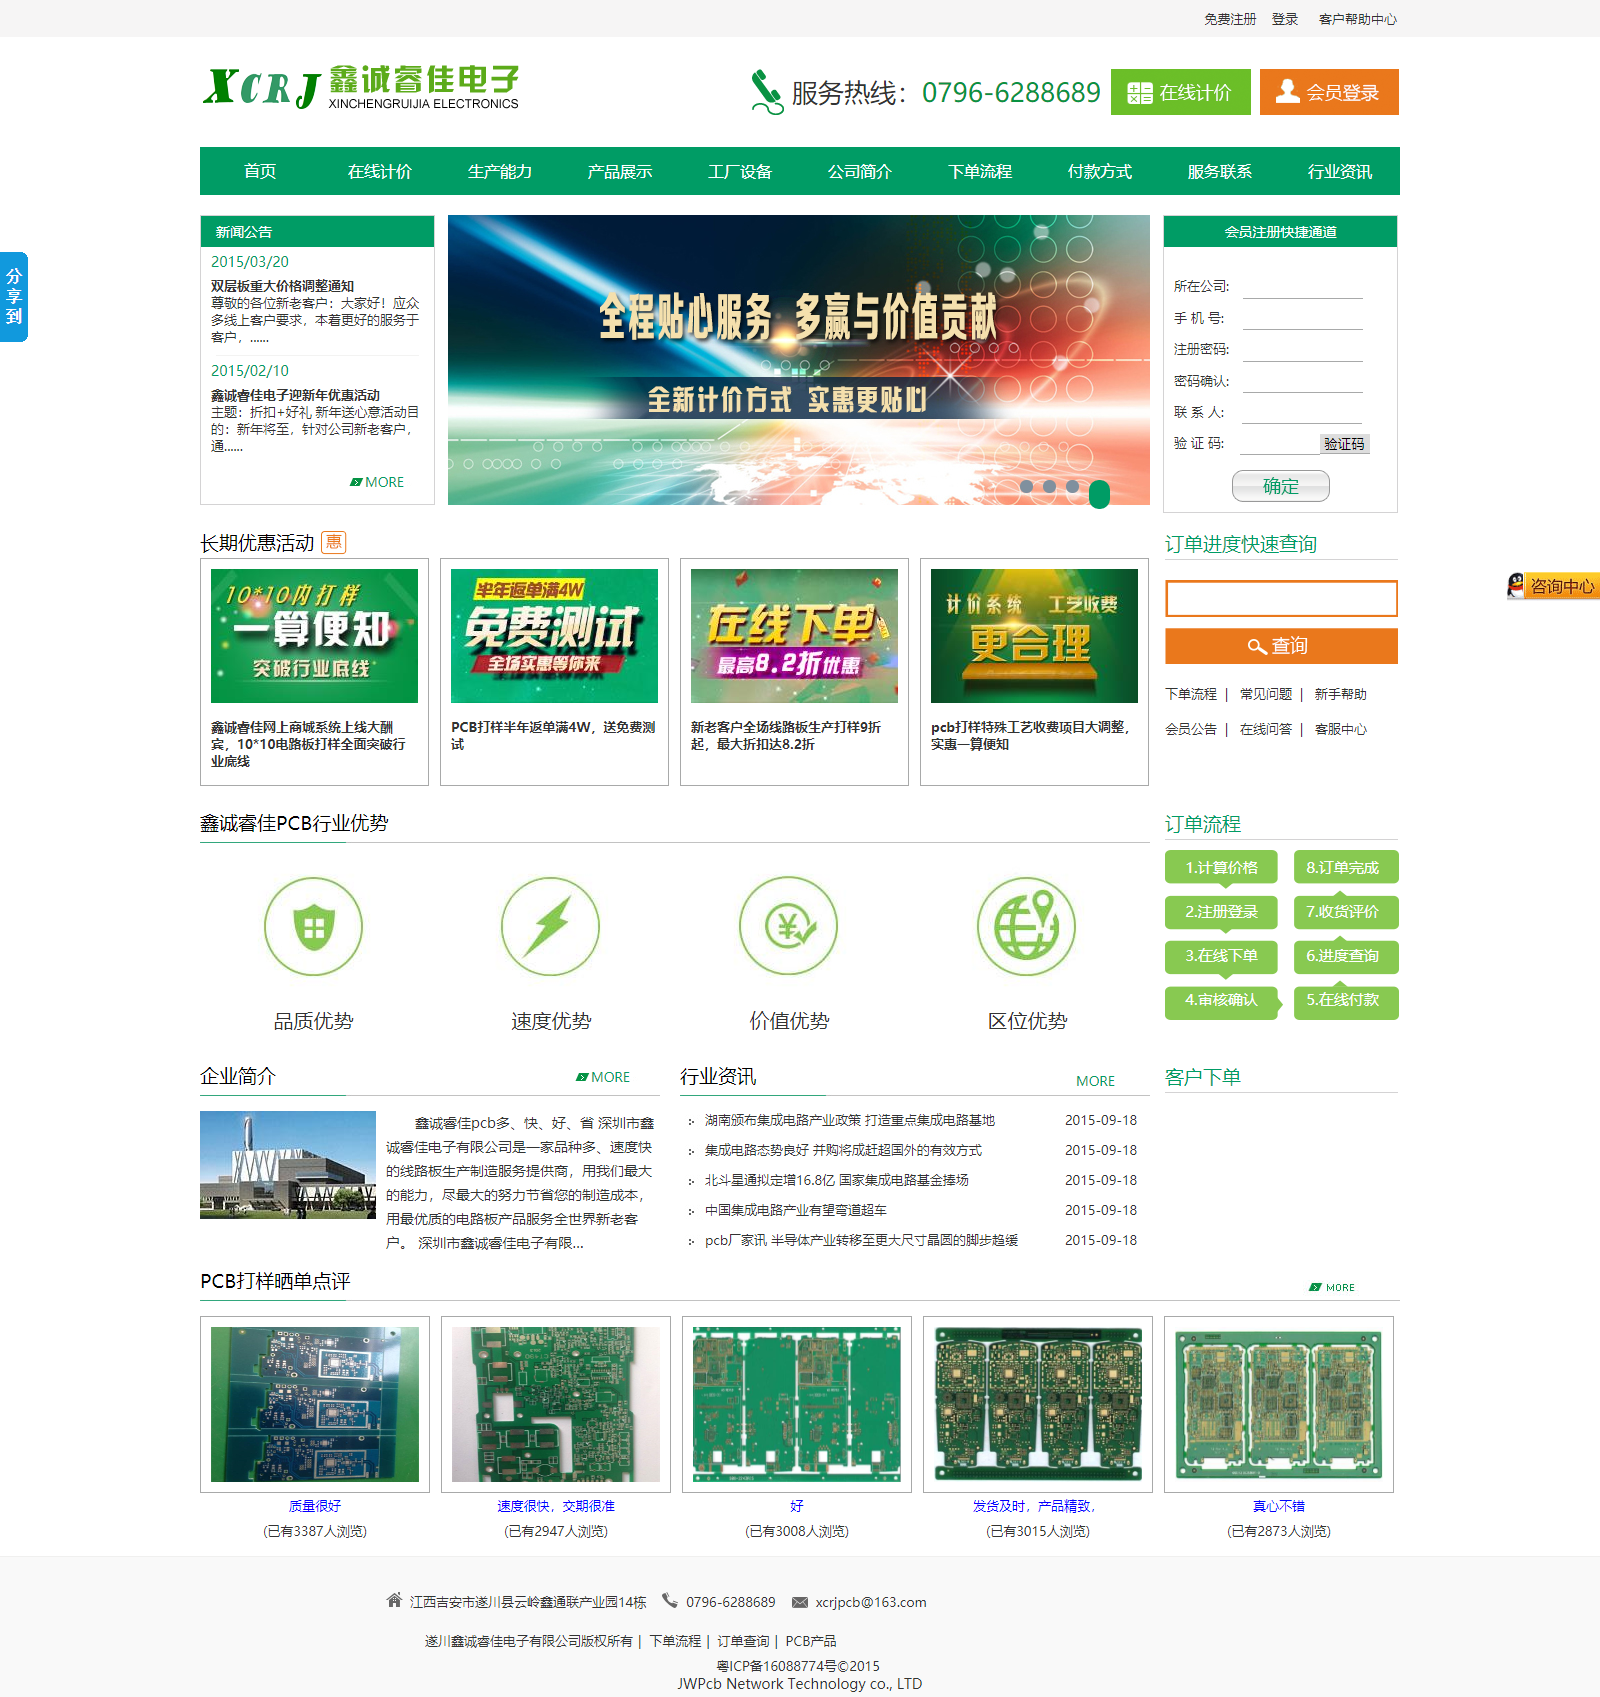Click the 速度优势 lightning icon
Screen dimensions: 1600x1697
[x=550, y=927]
